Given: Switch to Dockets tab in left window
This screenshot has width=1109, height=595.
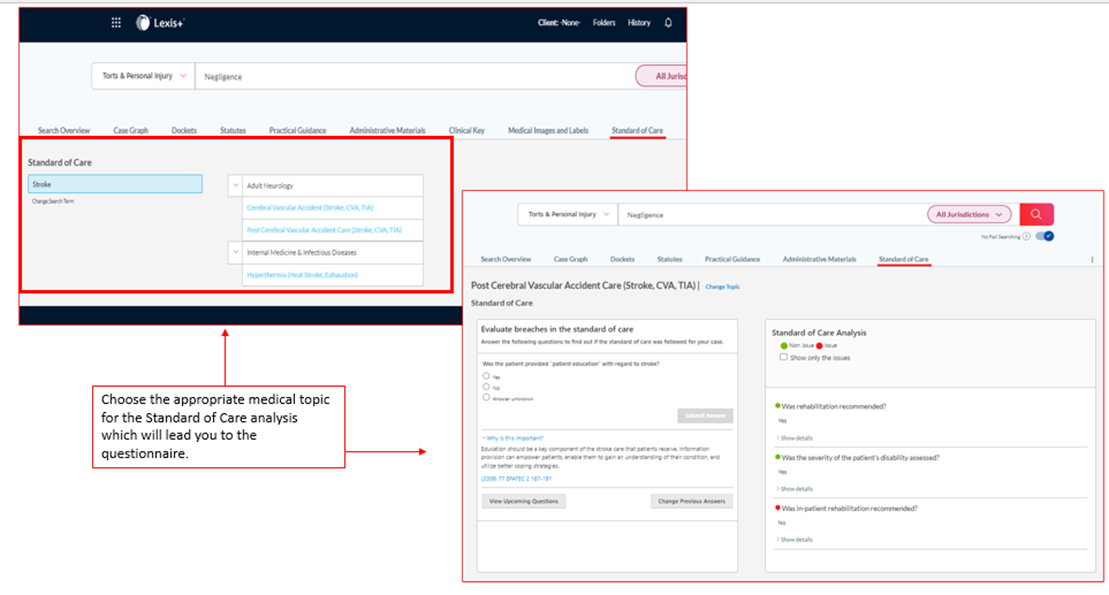Looking at the screenshot, I should pos(184,130).
